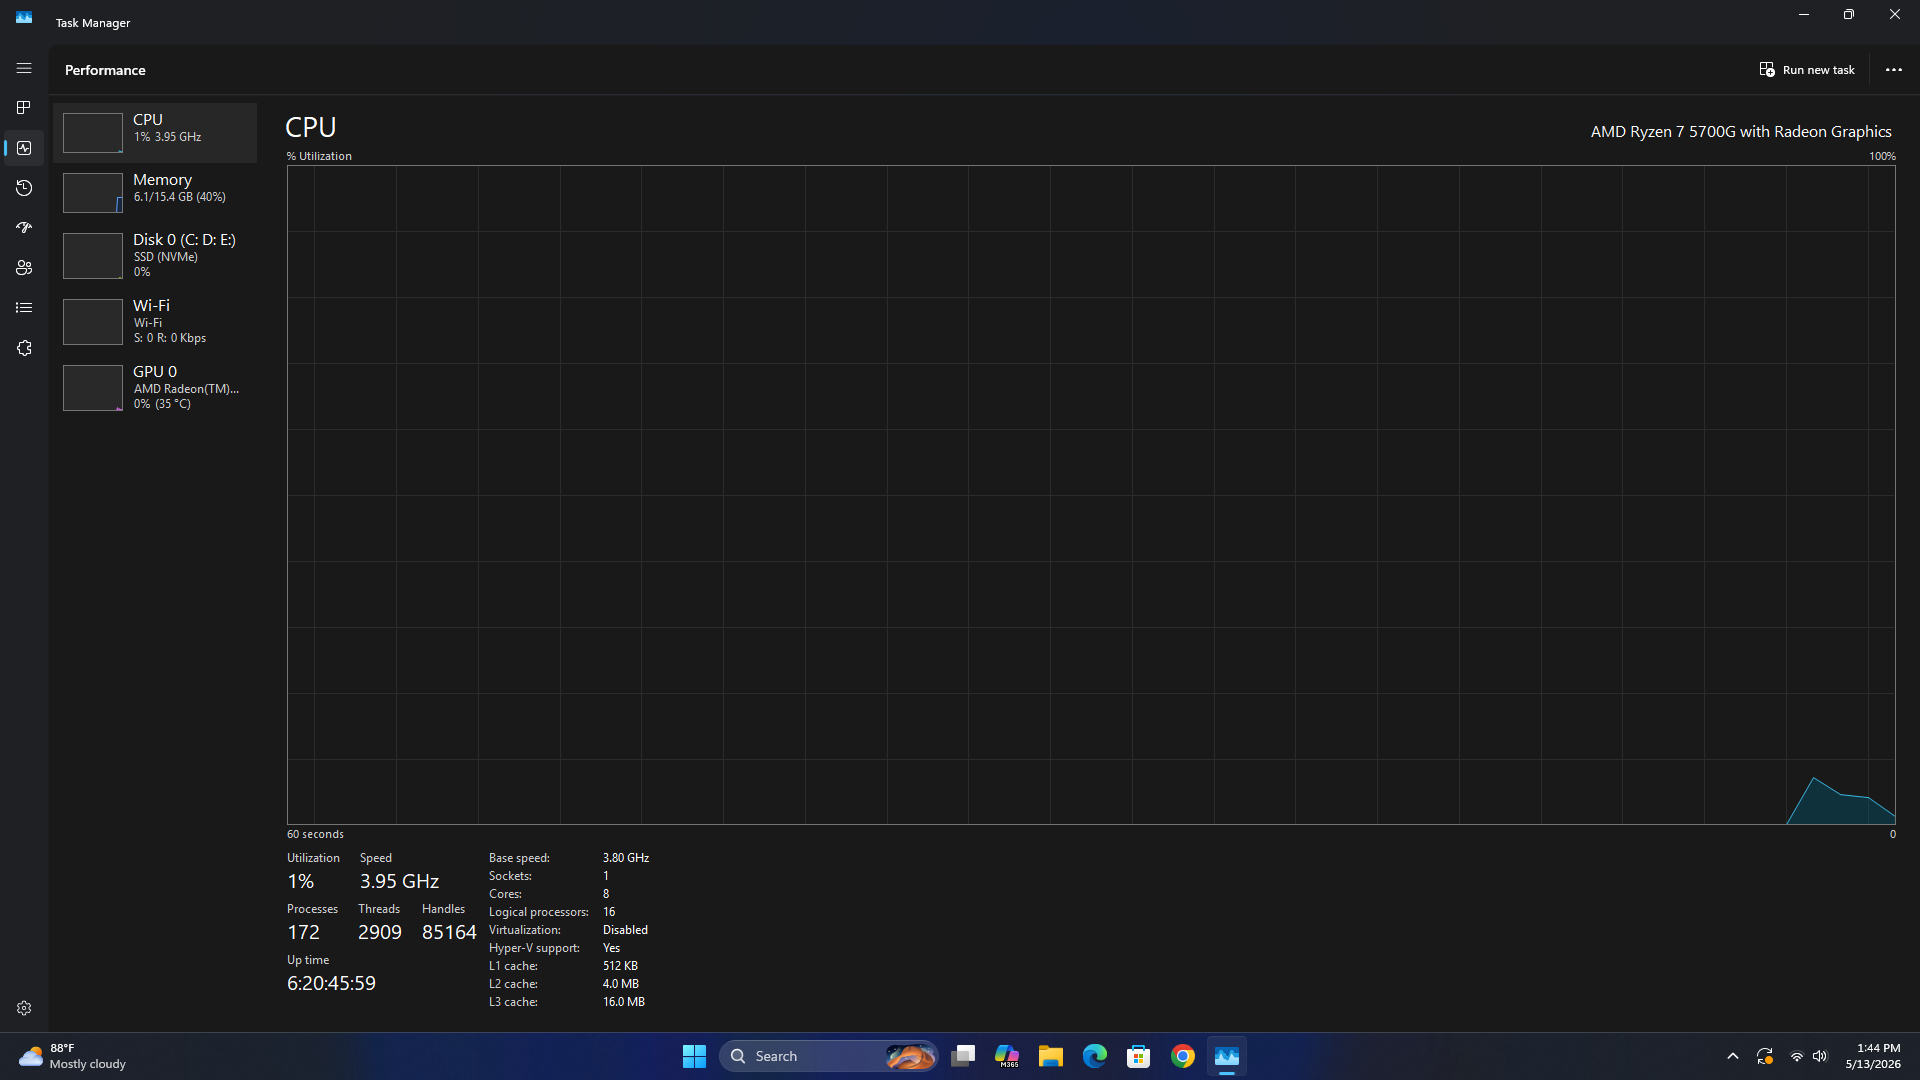
Task: Click the CPU mini graph thumbnail
Action: (93, 133)
